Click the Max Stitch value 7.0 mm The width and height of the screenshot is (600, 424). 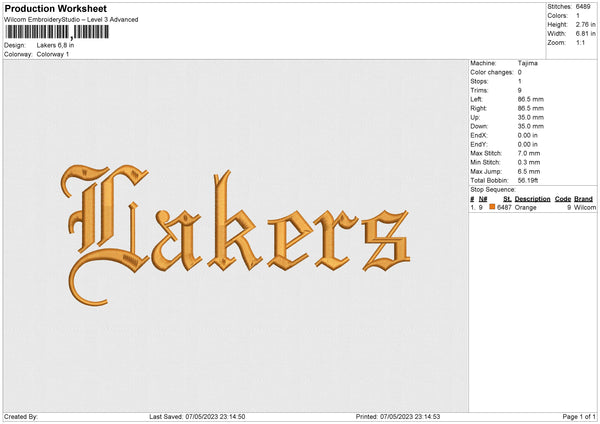tap(529, 153)
